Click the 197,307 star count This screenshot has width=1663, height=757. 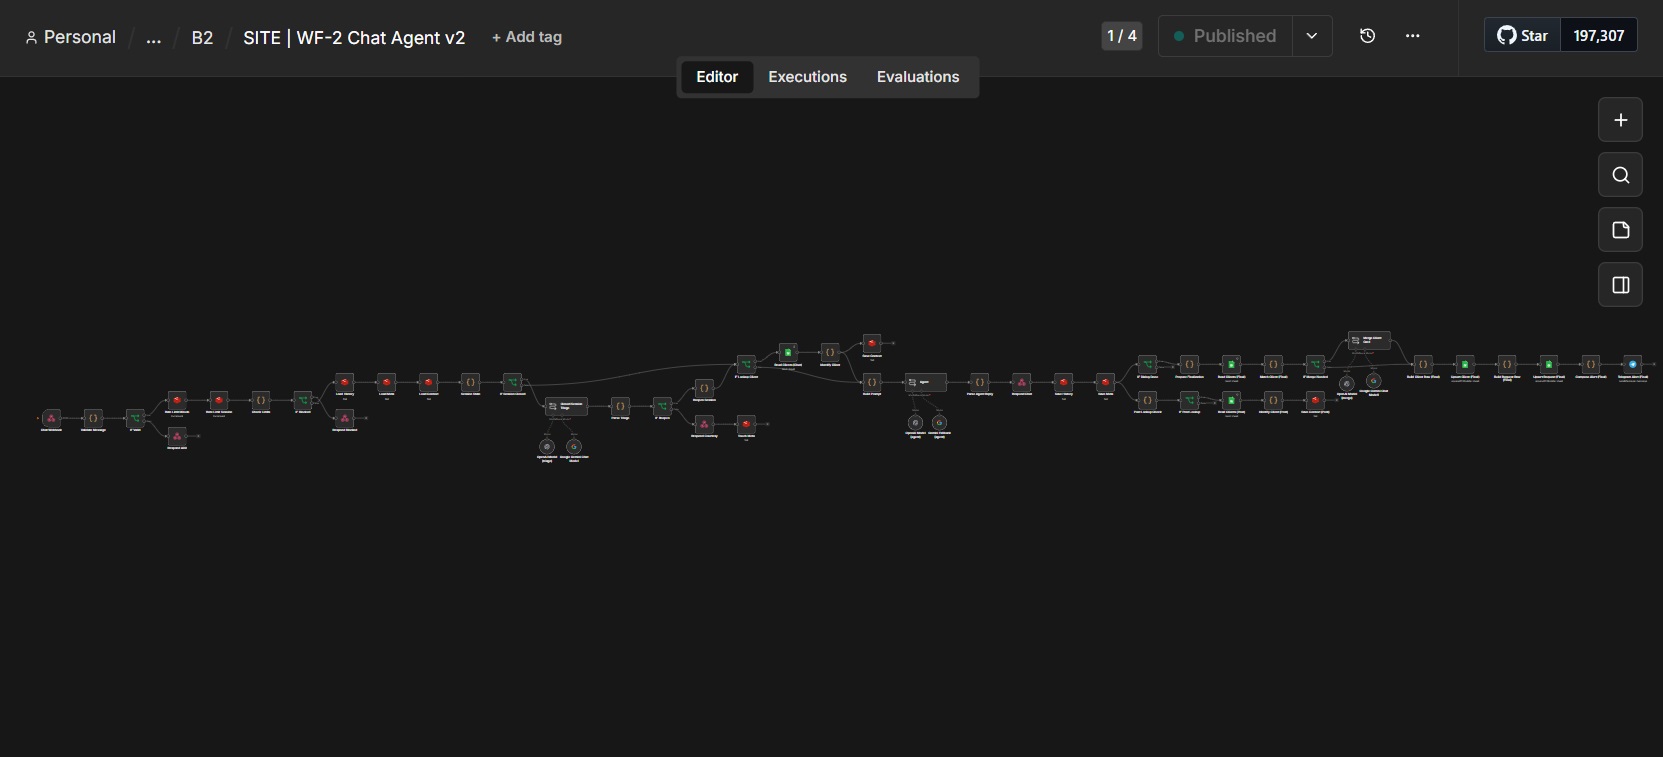pyautogui.click(x=1598, y=36)
